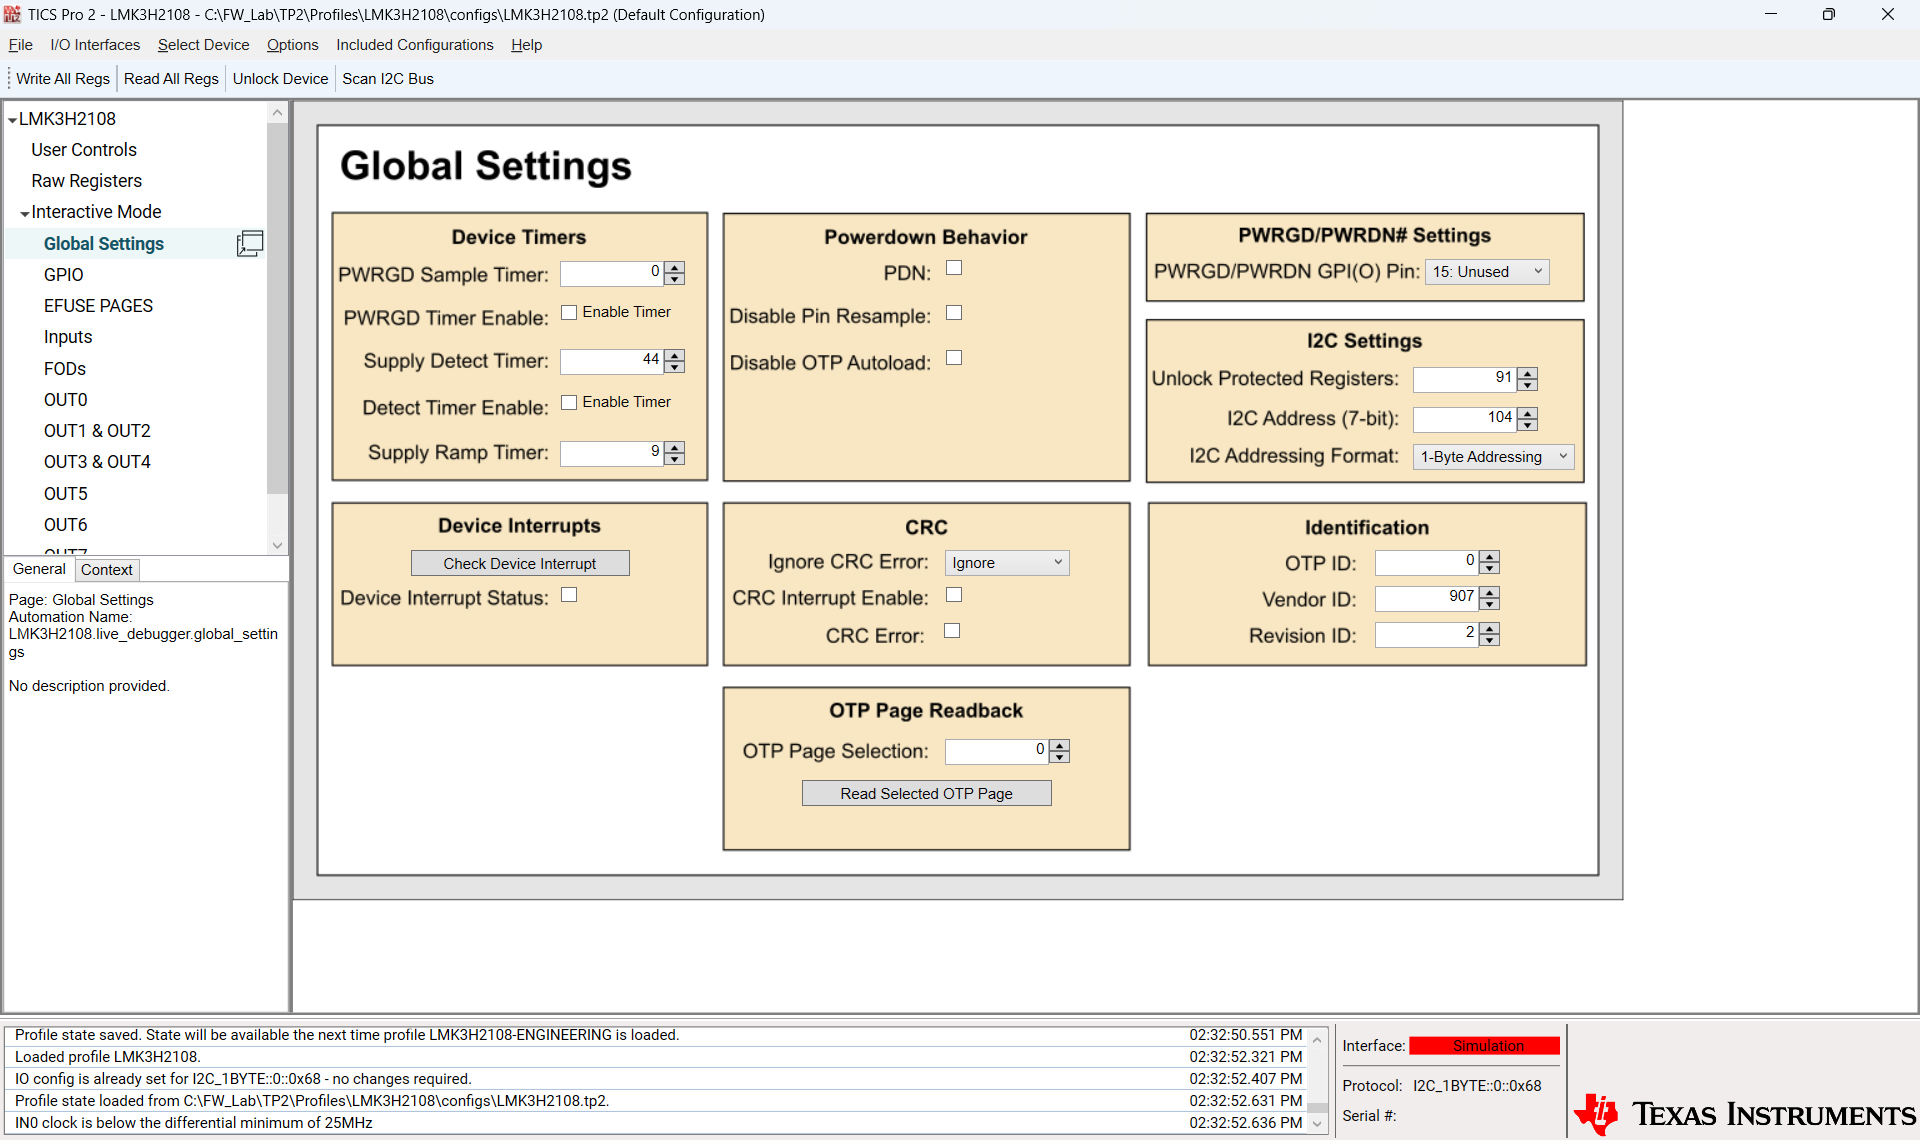Open the PWRGD/PWRDN GPI(O) Pin dropdown

(1487, 271)
